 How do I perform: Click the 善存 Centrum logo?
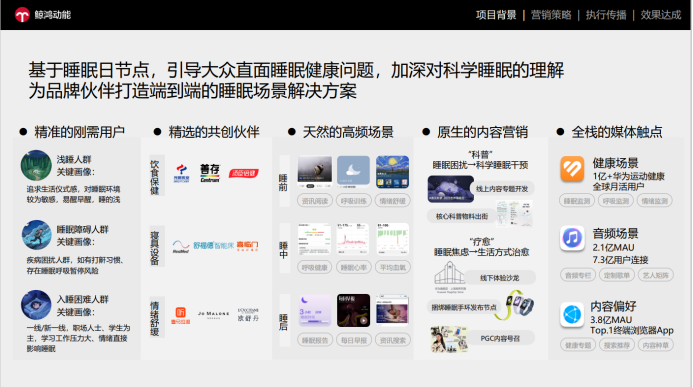[x=210, y=173]
